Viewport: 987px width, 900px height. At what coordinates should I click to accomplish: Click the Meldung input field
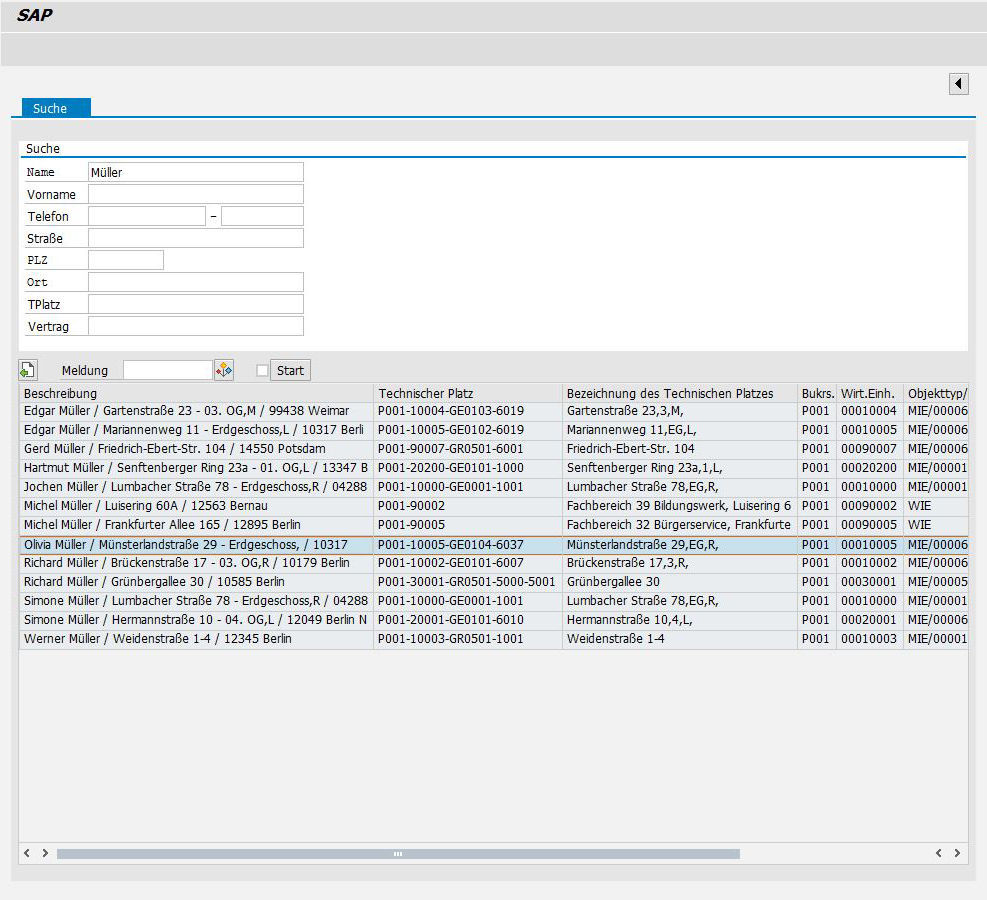[167, 370]
